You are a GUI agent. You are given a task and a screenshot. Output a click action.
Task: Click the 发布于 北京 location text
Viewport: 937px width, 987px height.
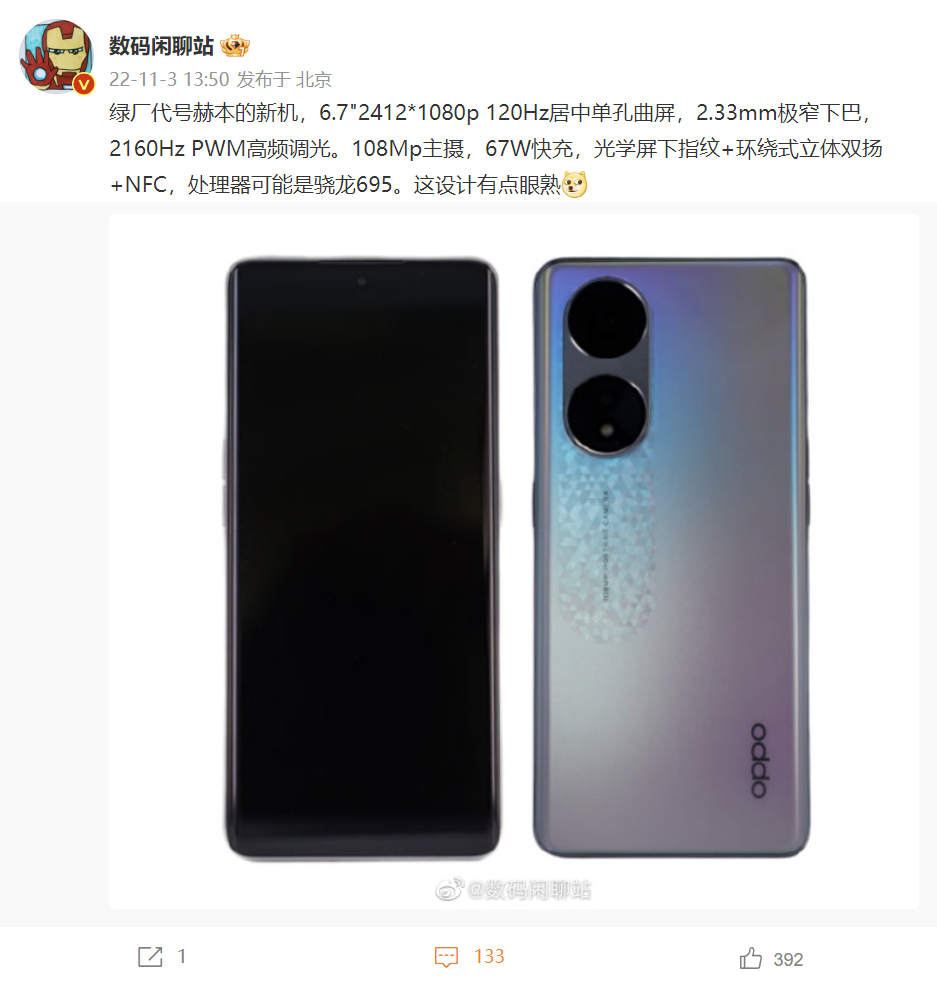[x=284, y=79]
